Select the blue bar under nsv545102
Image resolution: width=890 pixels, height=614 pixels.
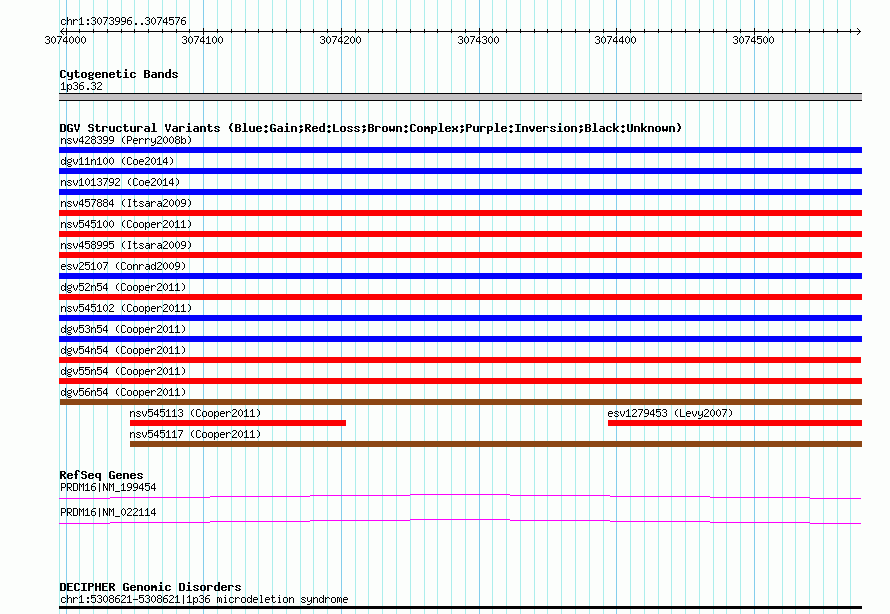460,318
